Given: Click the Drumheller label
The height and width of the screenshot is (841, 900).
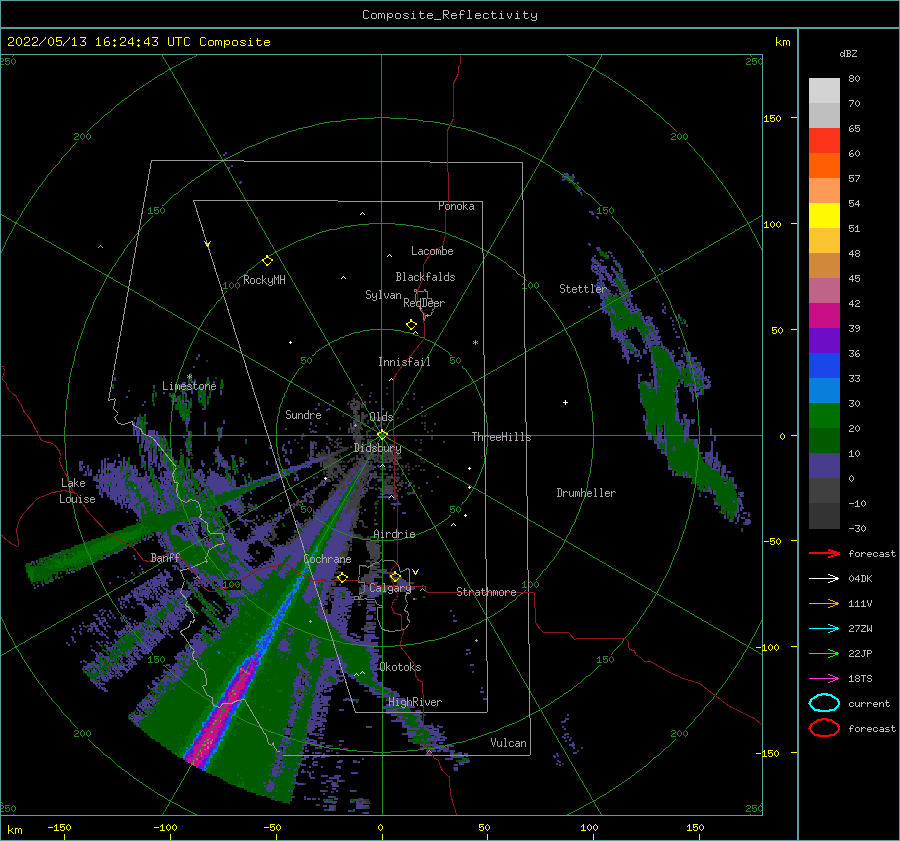Looking at the screenshot, I should [586, 493].
